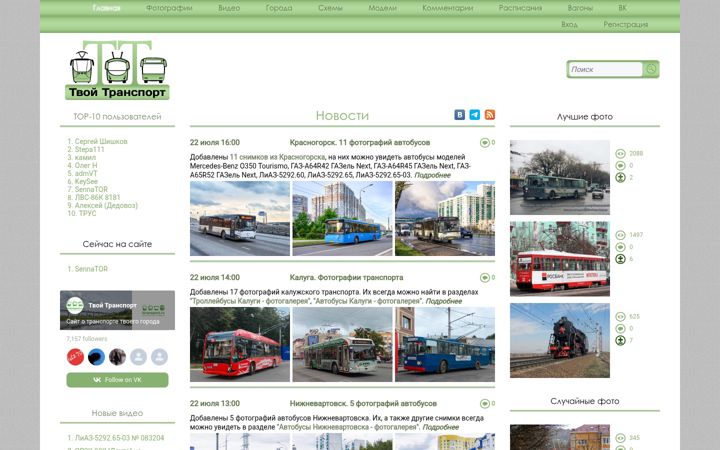Open the Модели menu item
This screenshot has width=720, height=450.
pos(382,8)
